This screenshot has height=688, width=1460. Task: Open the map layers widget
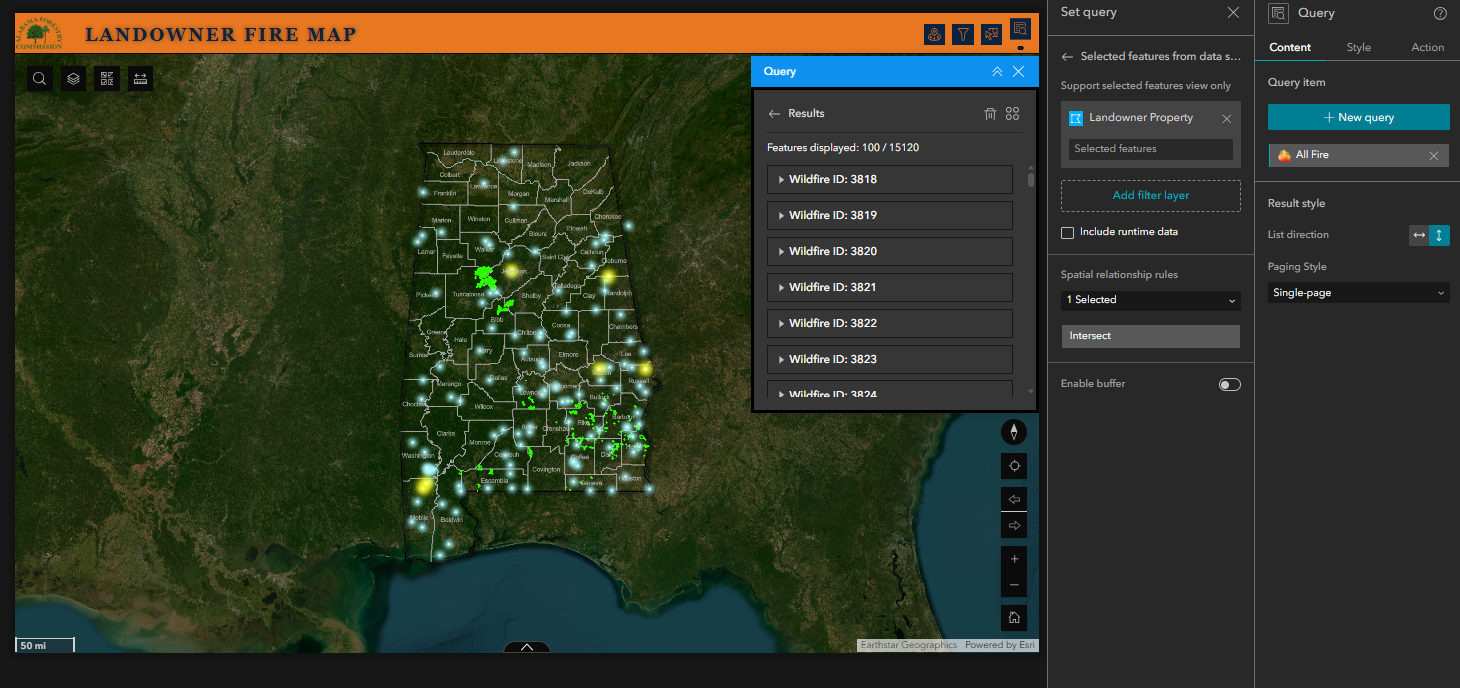point(73,79)
